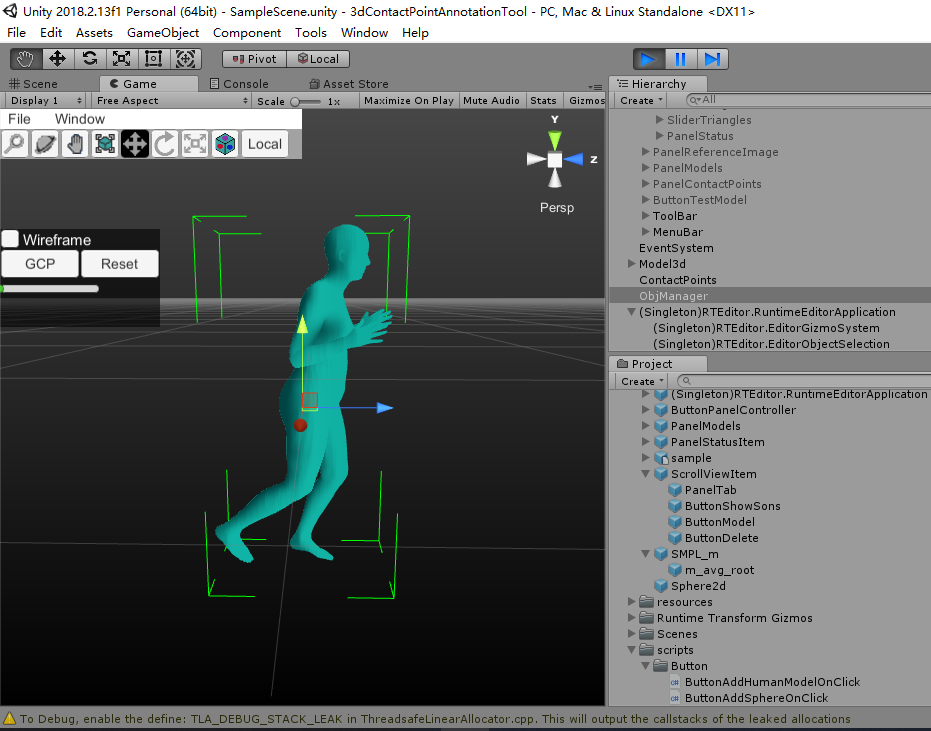Screen dimensions: 931x731
Task: Switch to the Console tab
Action: click(239, 84)
